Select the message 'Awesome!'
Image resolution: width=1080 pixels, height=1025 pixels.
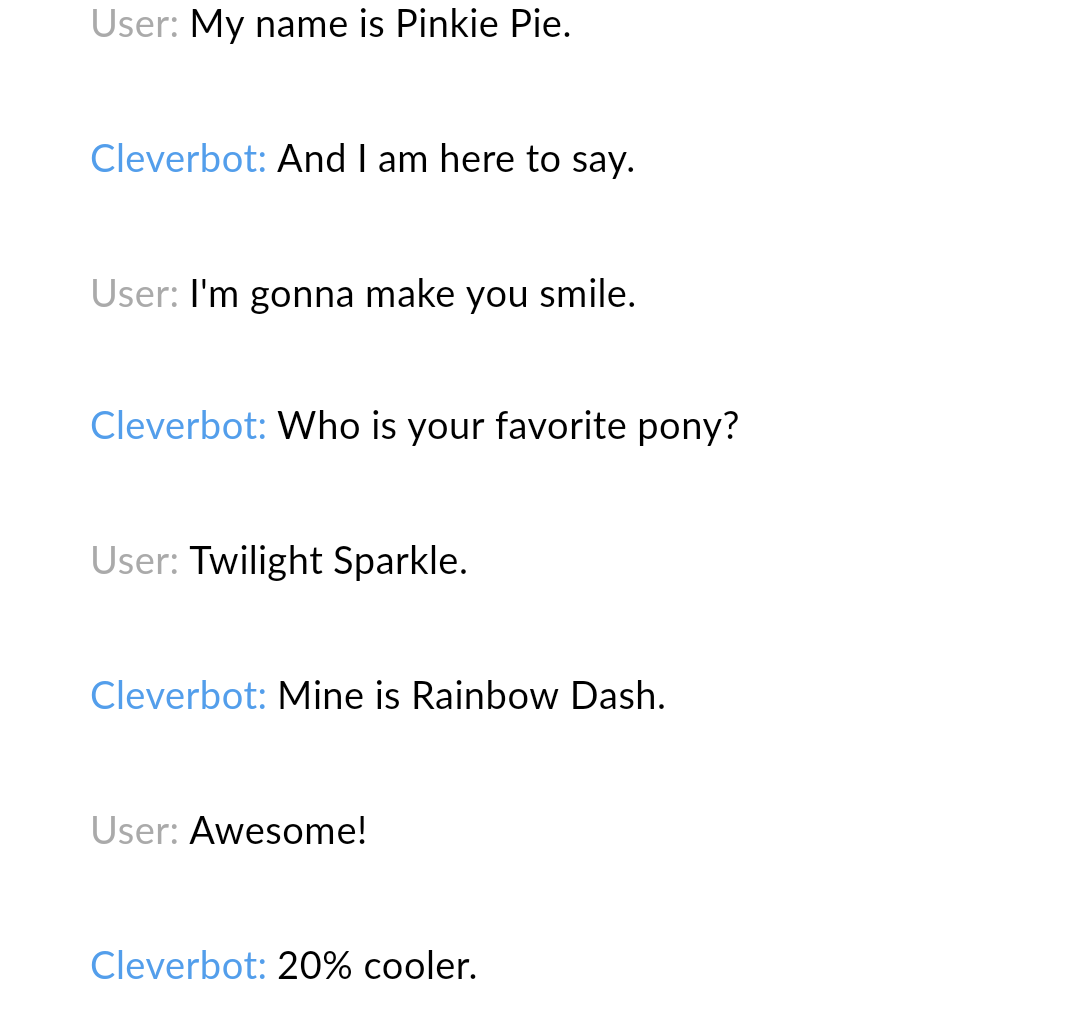point(278,831)
